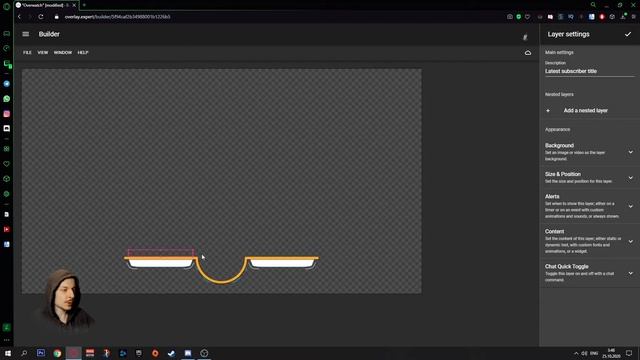Click the browser search magnifier icon
The width and height of the screenshot is (640, 360).
[593, 5]
